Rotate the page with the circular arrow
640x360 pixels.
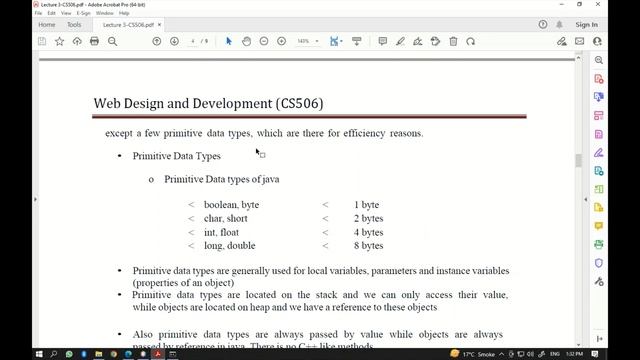[471, 41]
